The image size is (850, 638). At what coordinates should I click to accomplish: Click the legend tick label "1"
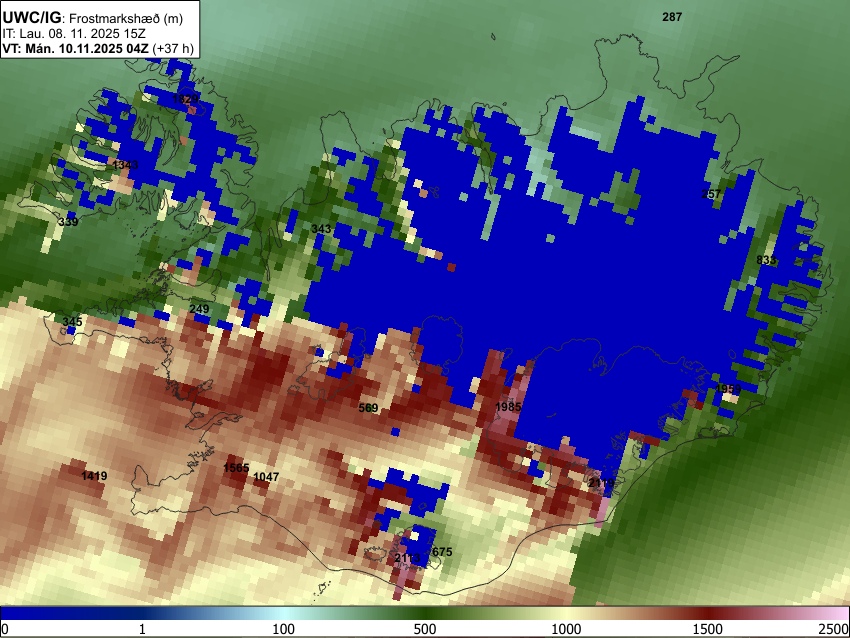(142, 629)
